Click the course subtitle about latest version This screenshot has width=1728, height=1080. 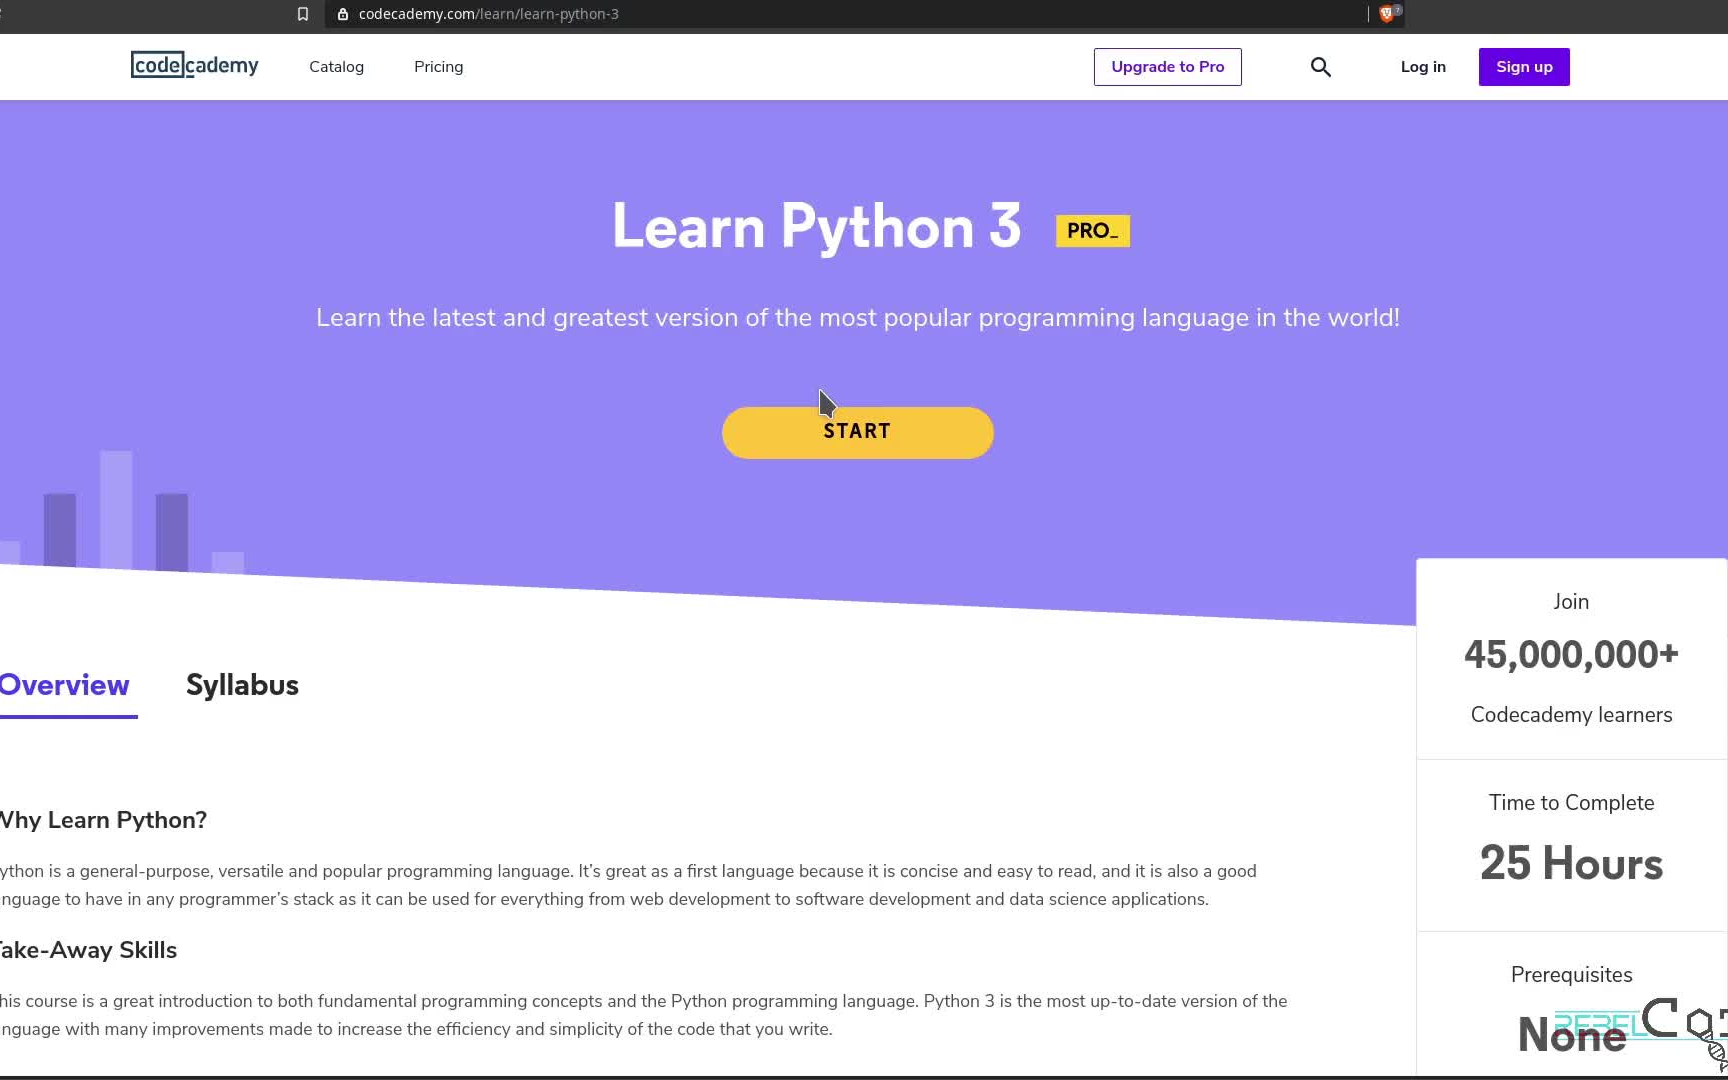point(858,318)
